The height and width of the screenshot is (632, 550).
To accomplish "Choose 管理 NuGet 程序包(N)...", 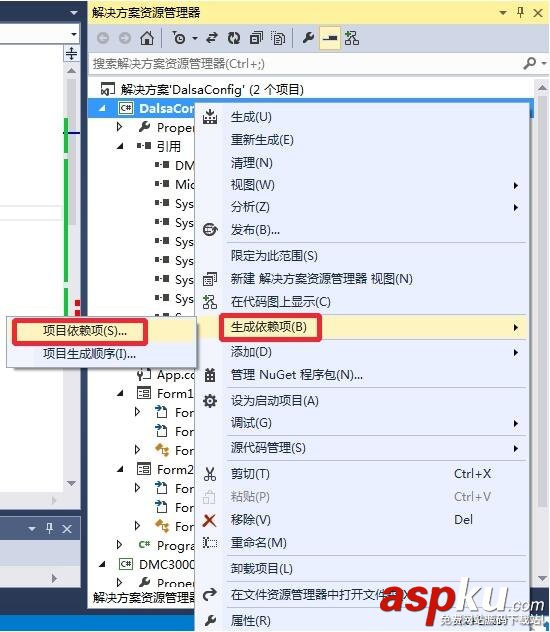I will (x=362, y=375).
